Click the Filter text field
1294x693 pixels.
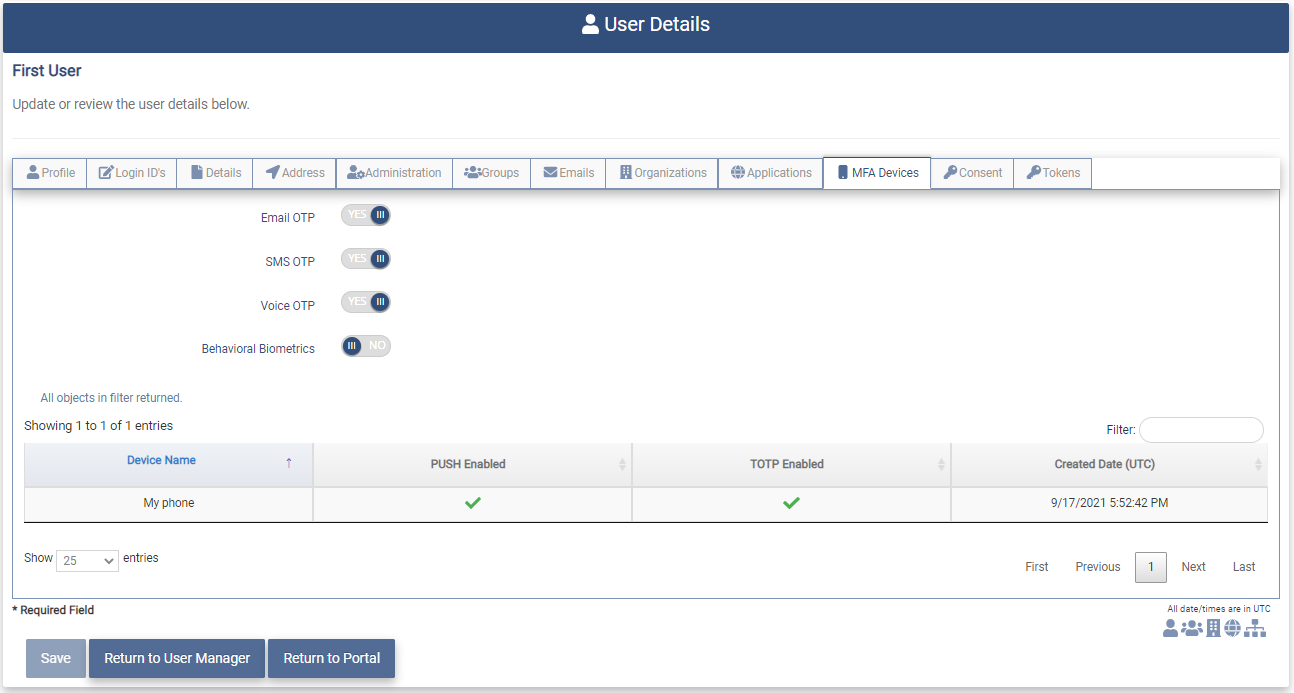(x=1201, y=430)
